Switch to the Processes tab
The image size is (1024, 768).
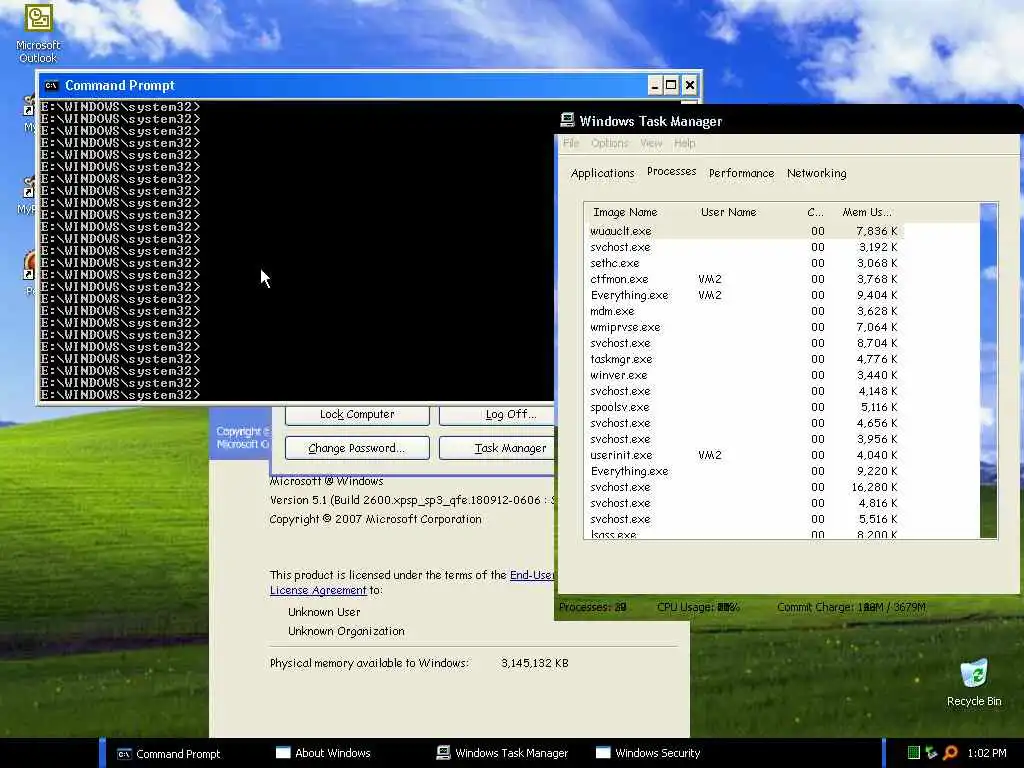coord(671,171)
